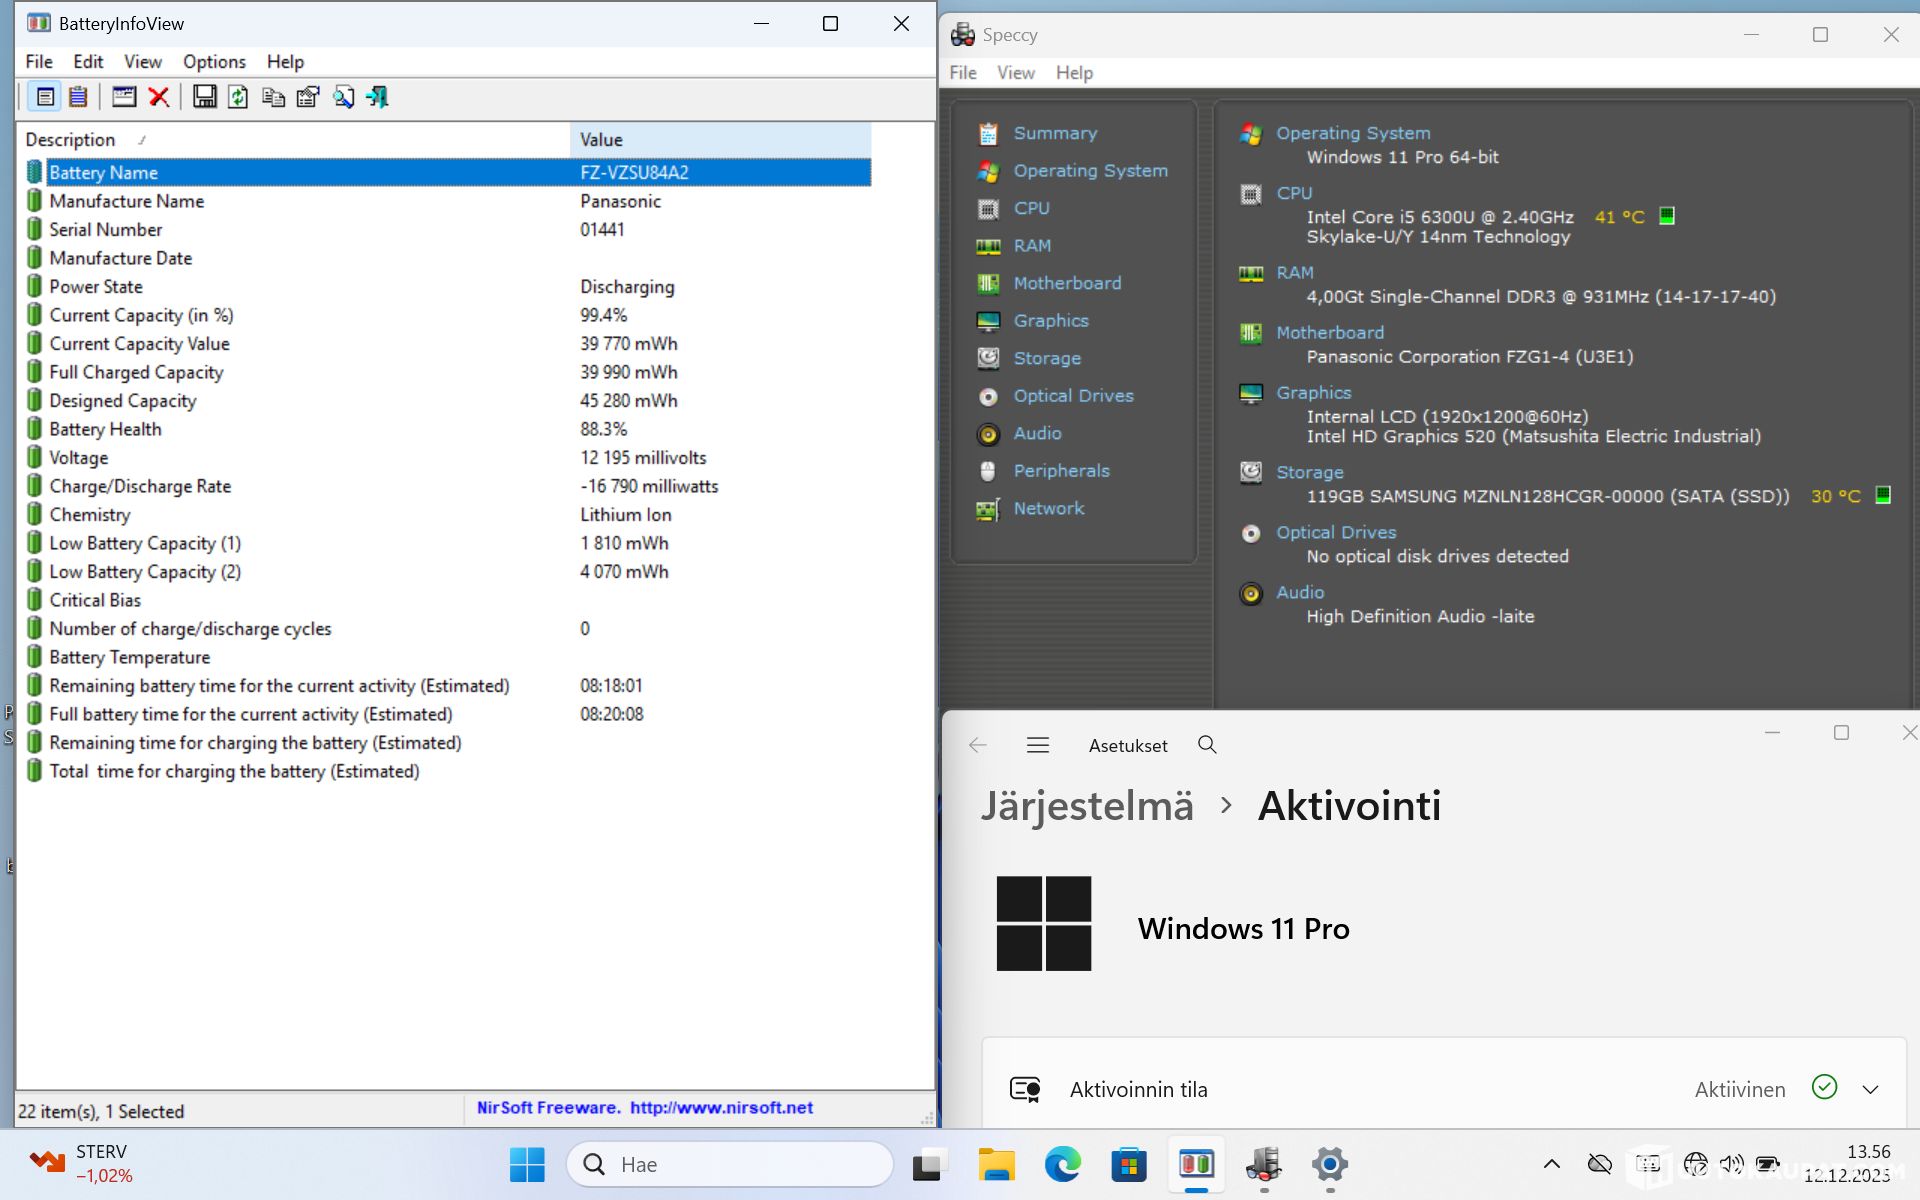
Task: Click the red X toolbar icon
Action: click(158, 97)
